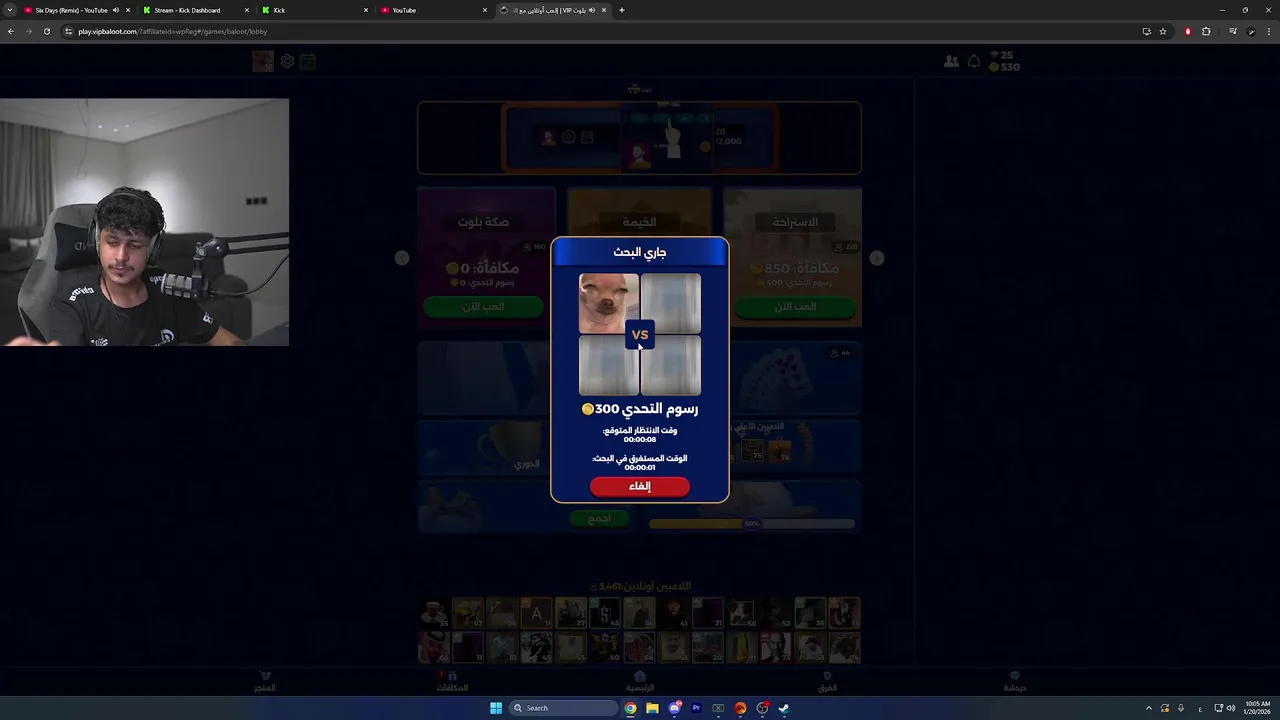This screenshot has width=1280, height=720.
Task: Click the play.vipbaloot.com address bar
Action: pos(600,31)
